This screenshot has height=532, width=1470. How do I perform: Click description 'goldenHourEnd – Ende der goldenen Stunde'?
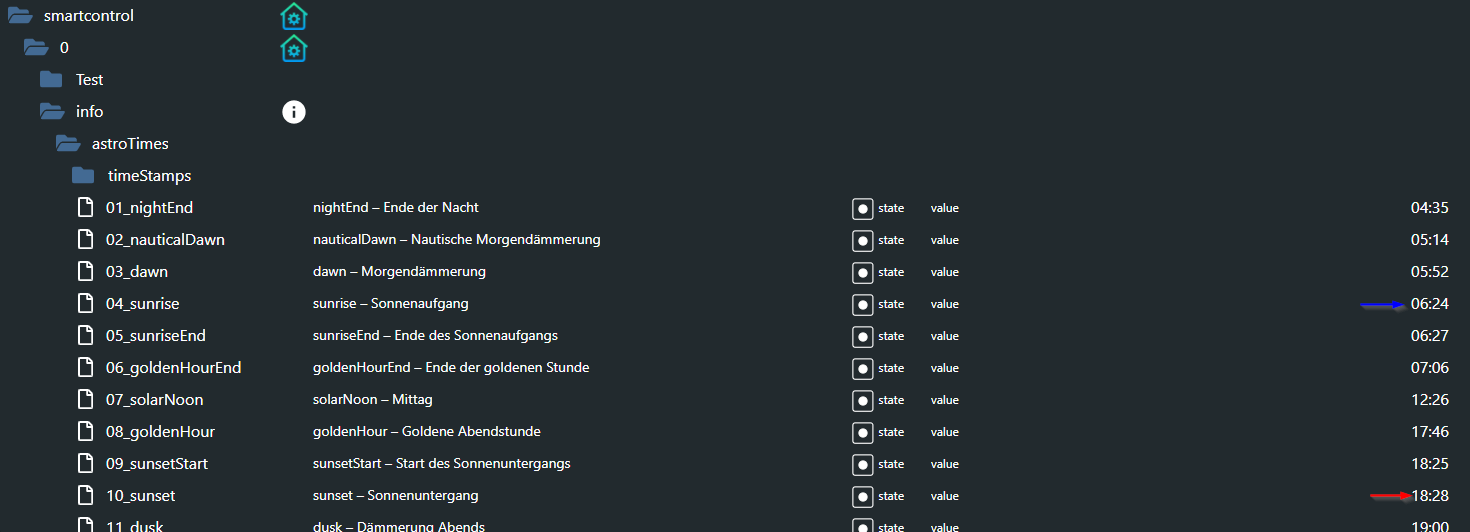[x=451, y=368]
